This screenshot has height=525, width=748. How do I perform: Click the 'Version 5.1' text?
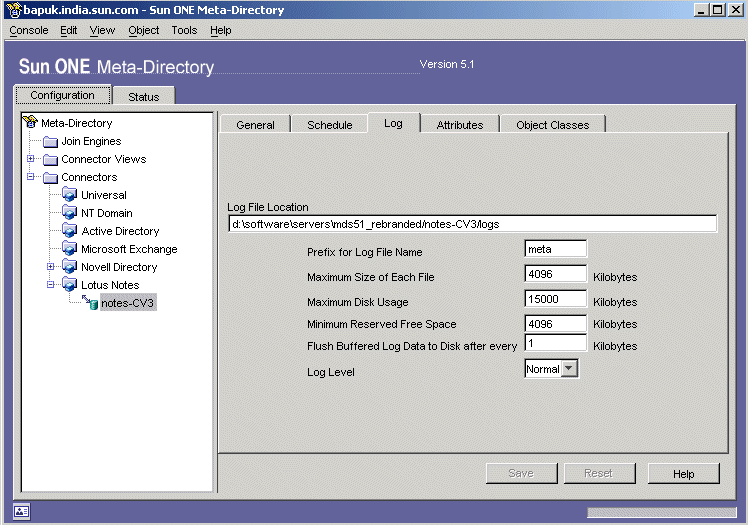[447, 64]
